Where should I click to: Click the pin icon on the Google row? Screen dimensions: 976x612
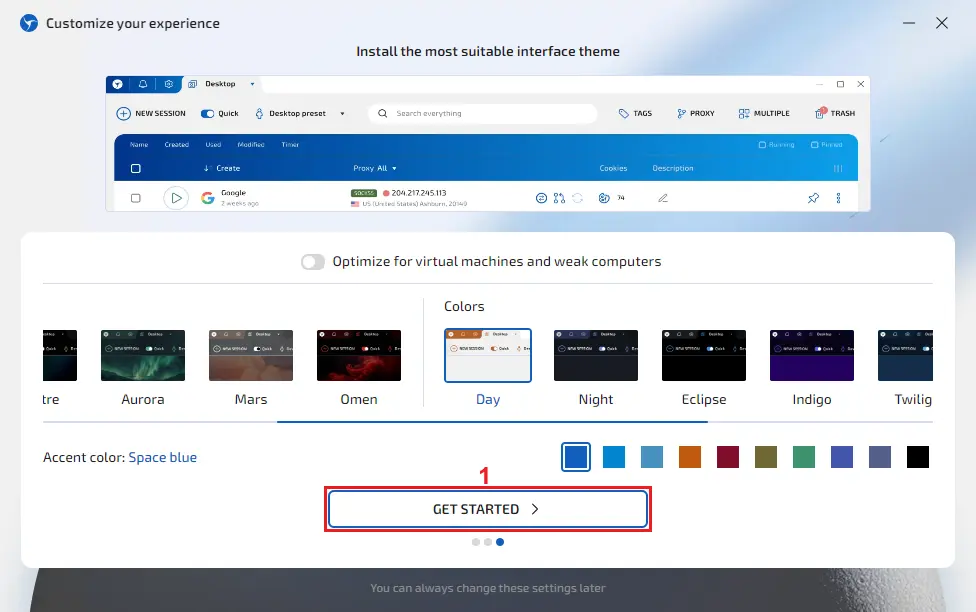coord(813,198)
